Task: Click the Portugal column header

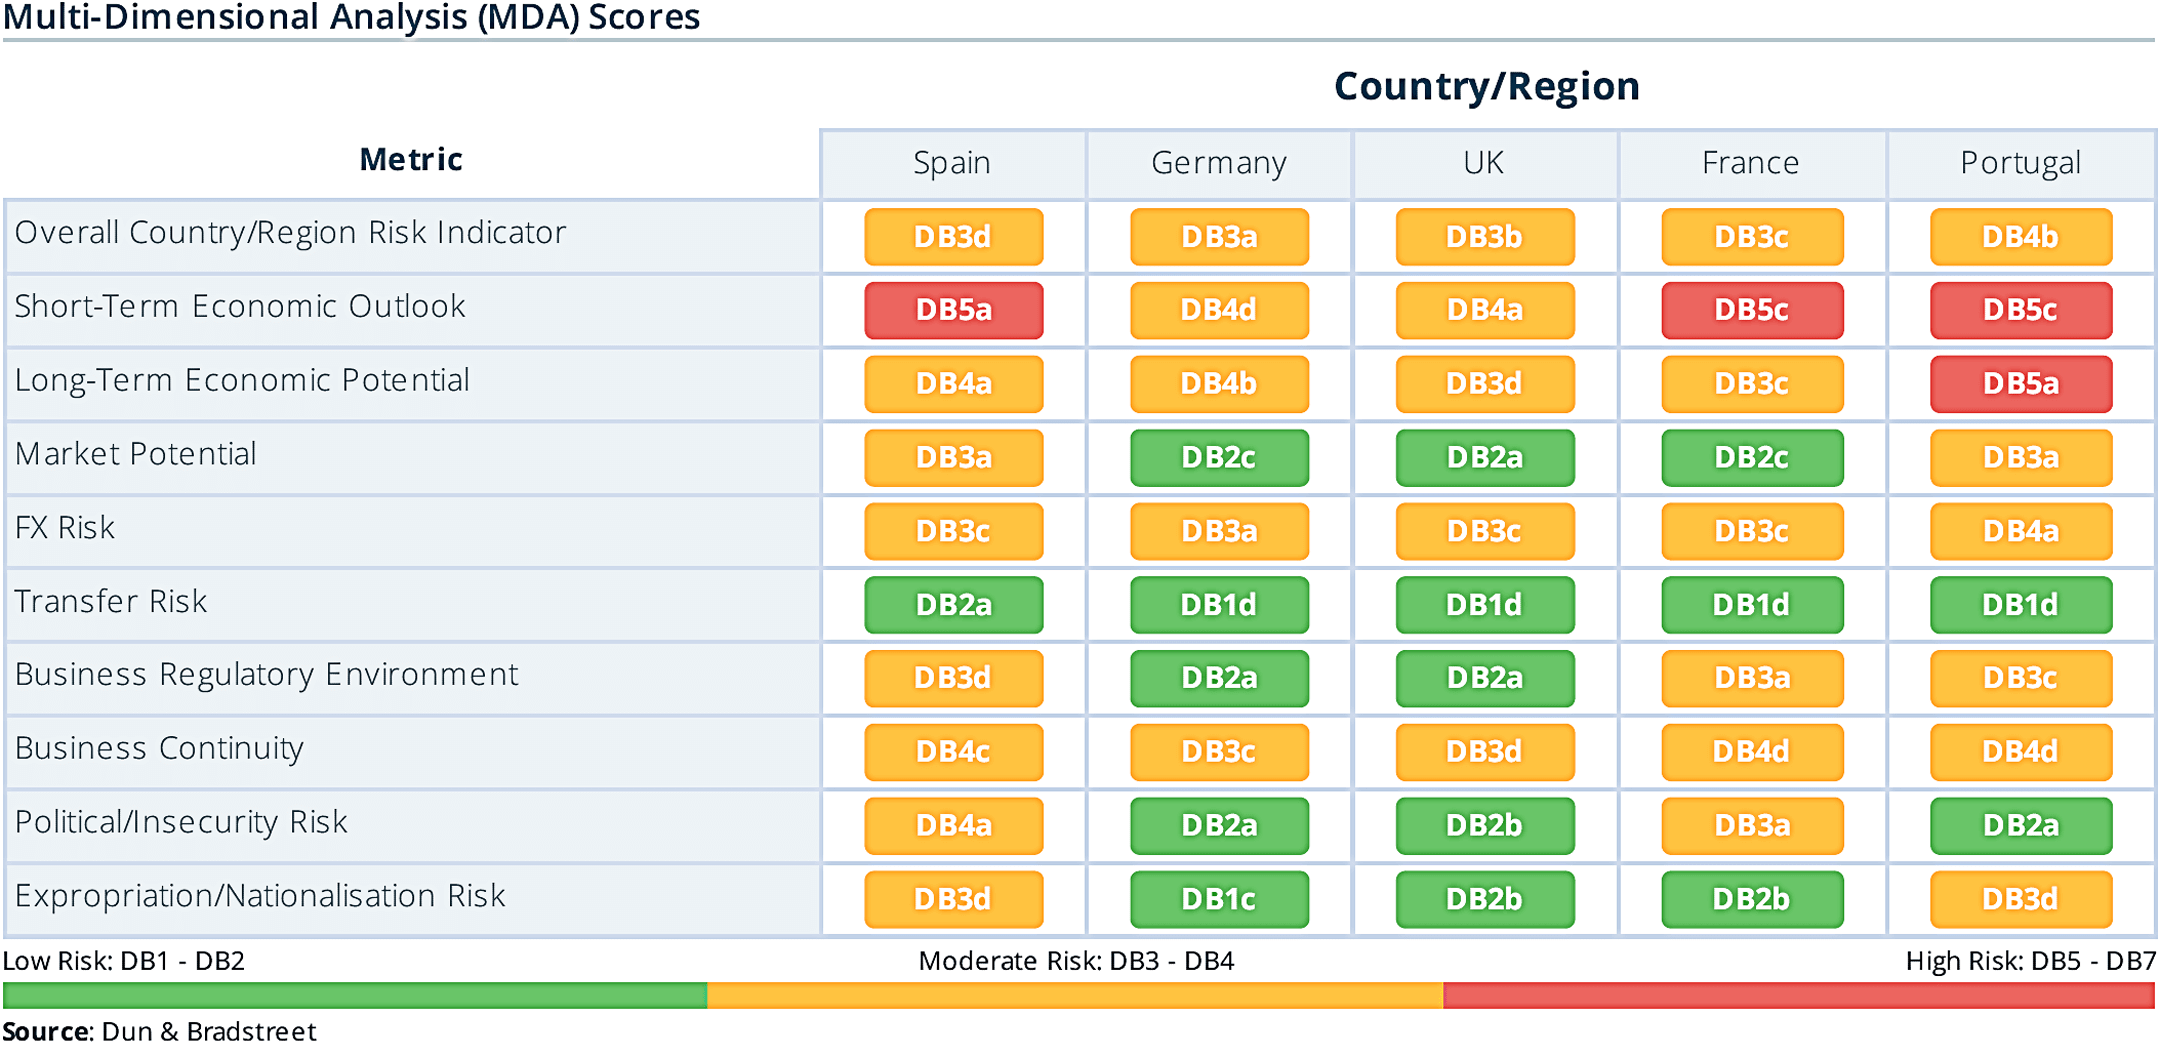Action: (x=2021, y=163)
